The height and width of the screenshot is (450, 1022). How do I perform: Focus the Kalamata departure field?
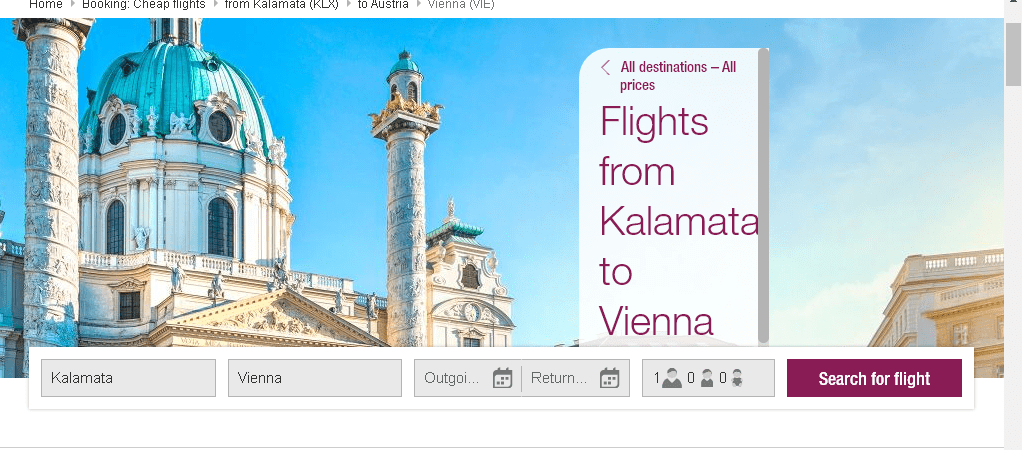[128, 378]
